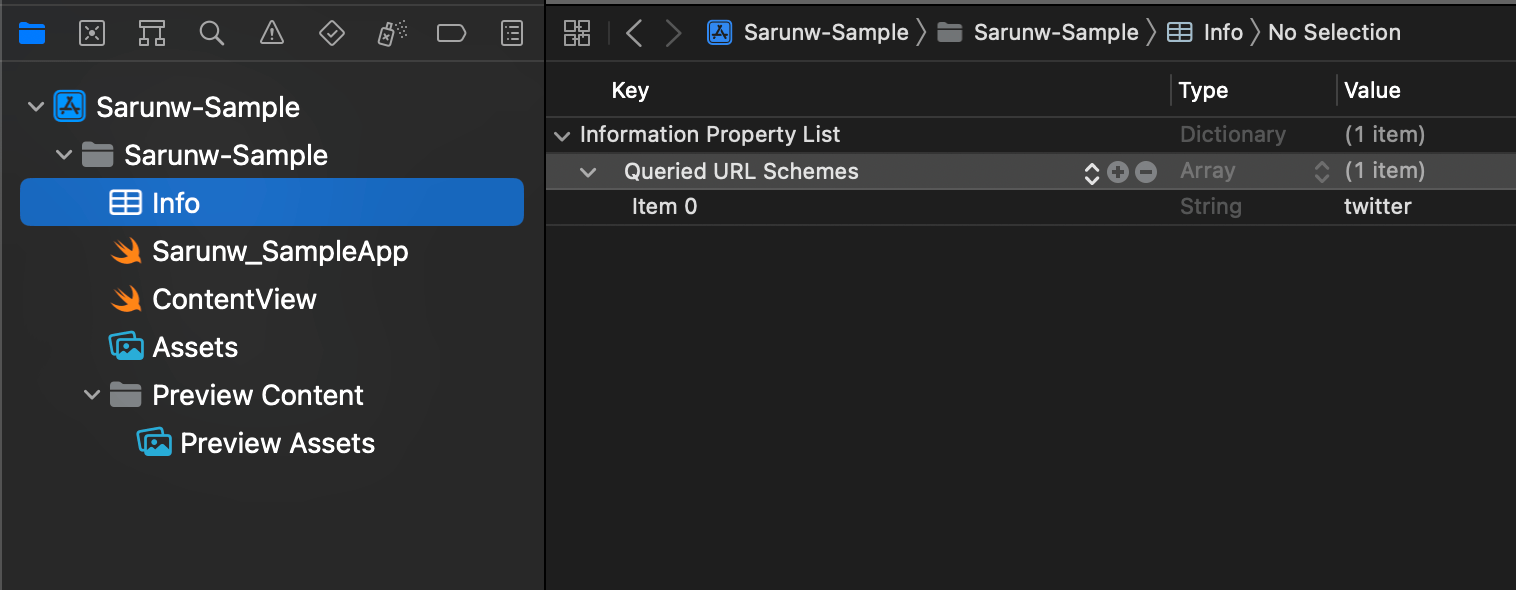
Task: Add item with plus button on Queried URL Schemes
Action: [x=1118, y=172]
